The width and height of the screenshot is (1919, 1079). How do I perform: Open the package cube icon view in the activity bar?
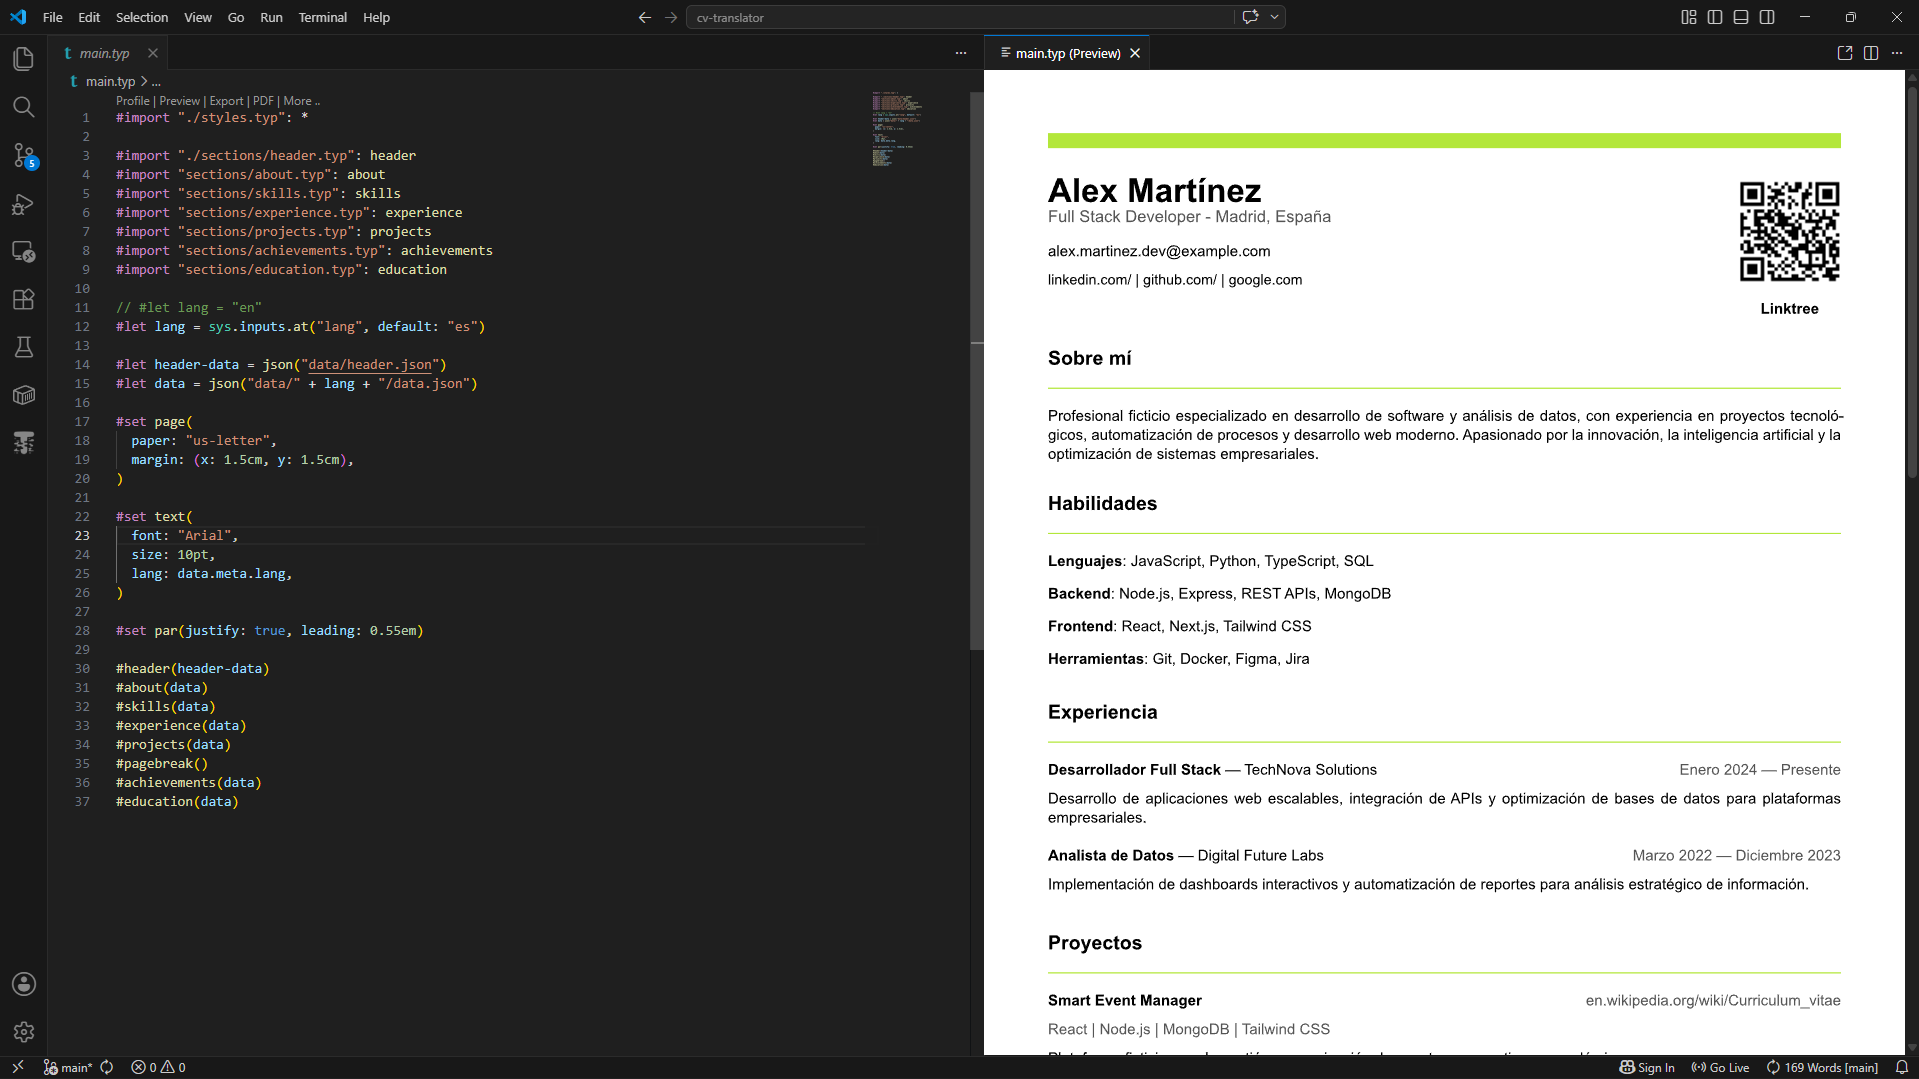click(24, 395)
